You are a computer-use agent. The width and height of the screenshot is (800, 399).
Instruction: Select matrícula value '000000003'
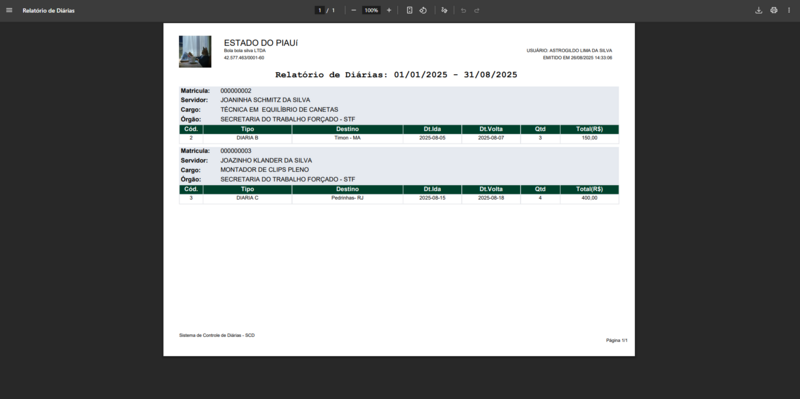coord(236,151)
